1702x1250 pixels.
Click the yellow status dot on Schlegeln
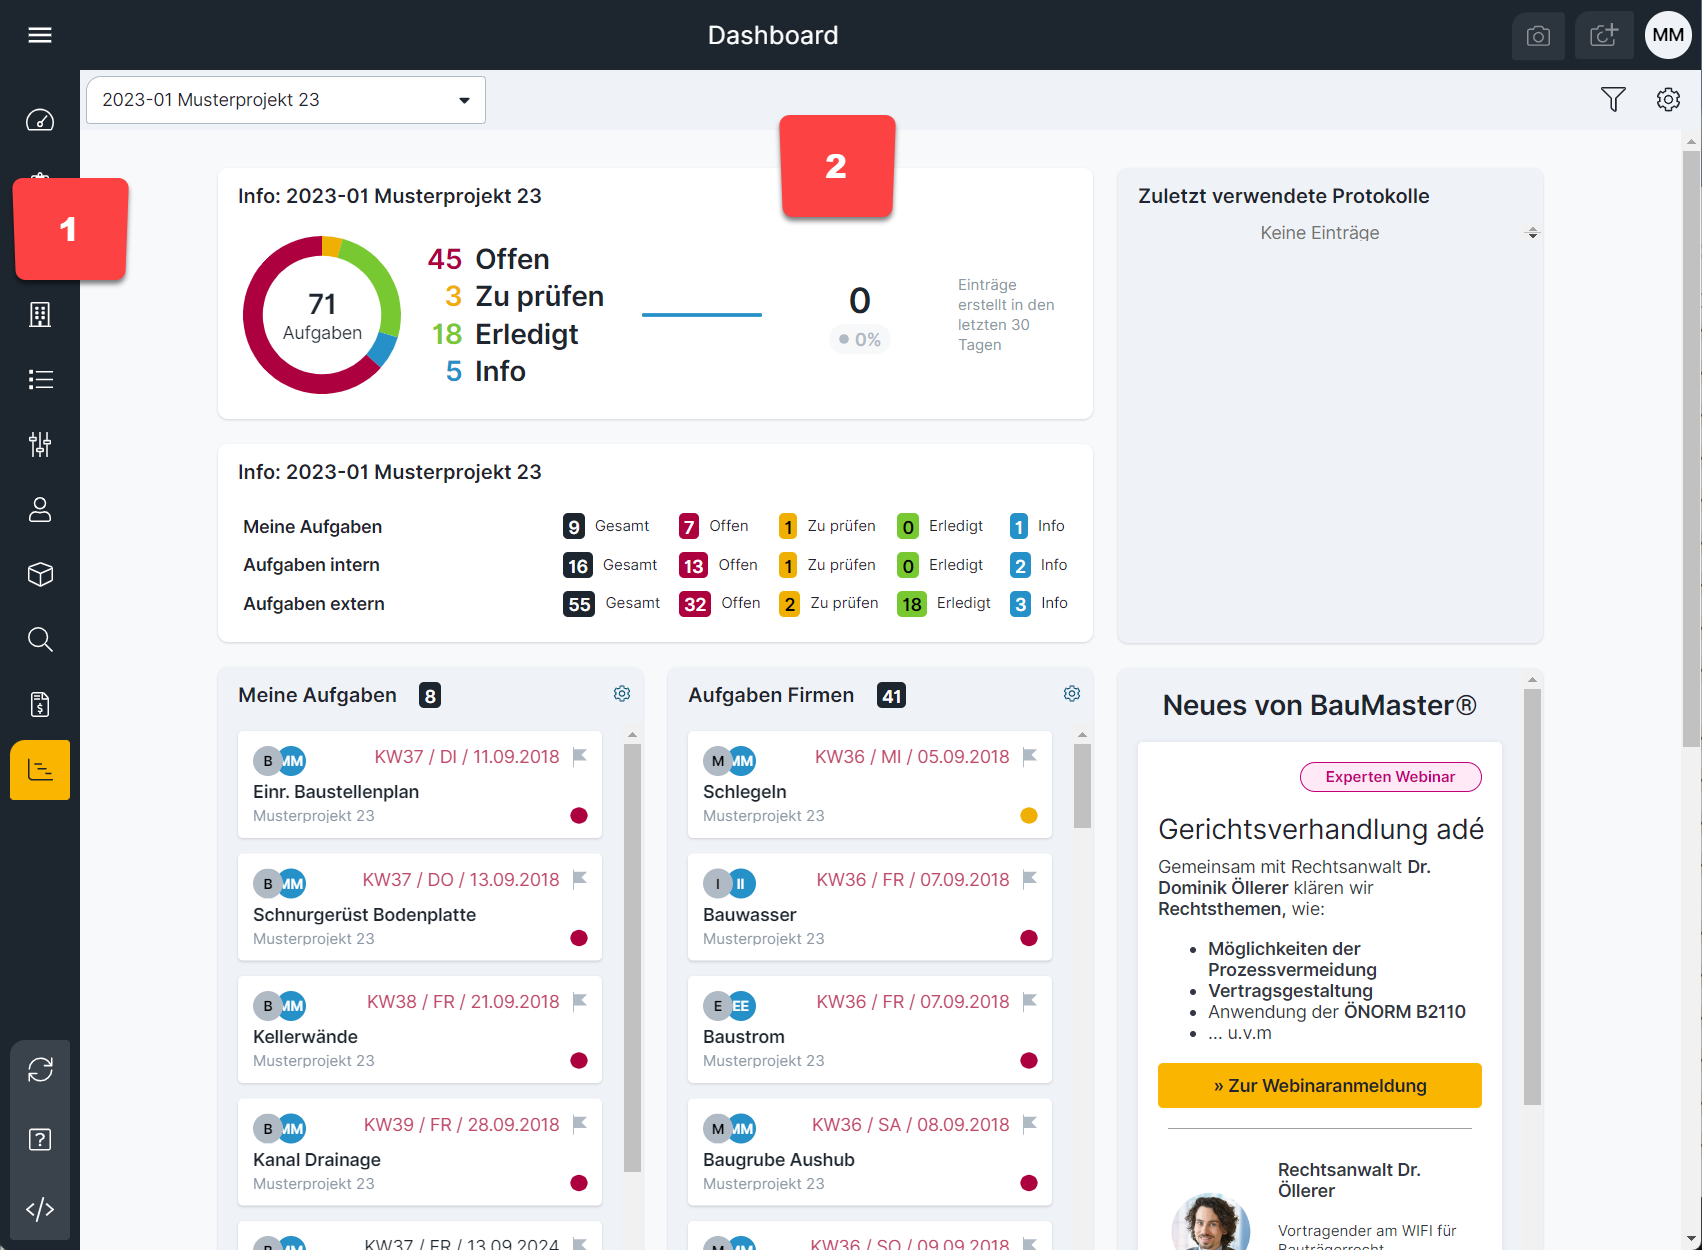tap(1029, 816)
